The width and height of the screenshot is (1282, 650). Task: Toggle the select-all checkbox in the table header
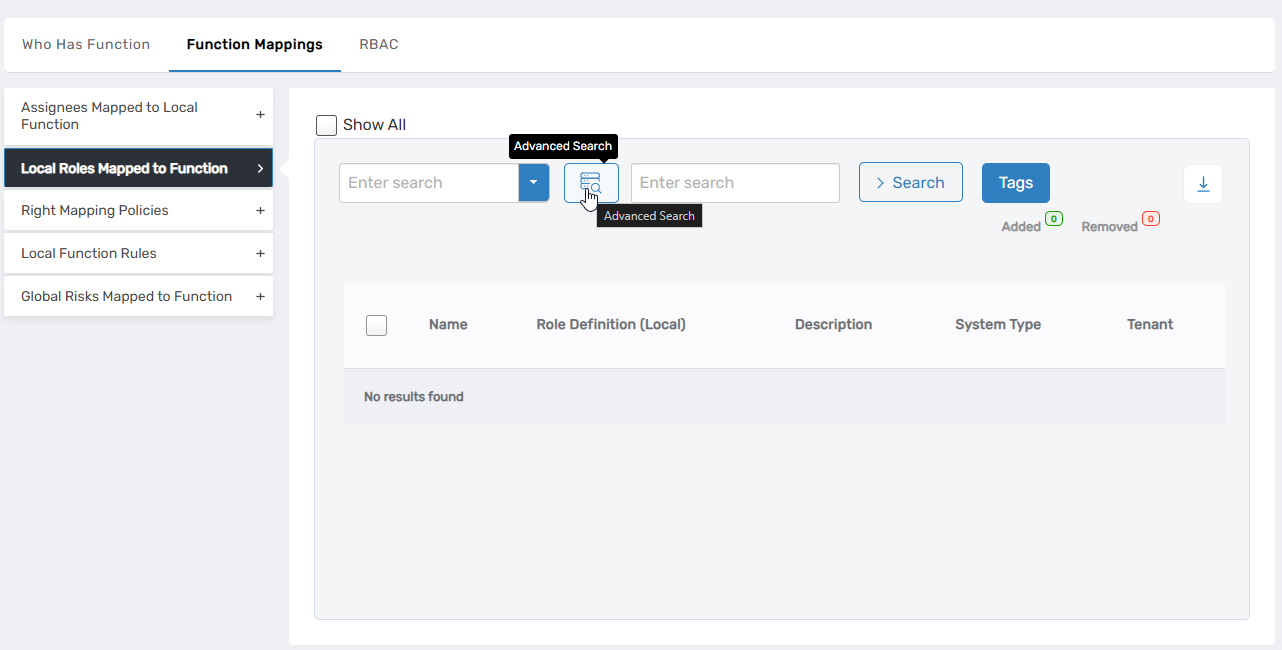376,325
